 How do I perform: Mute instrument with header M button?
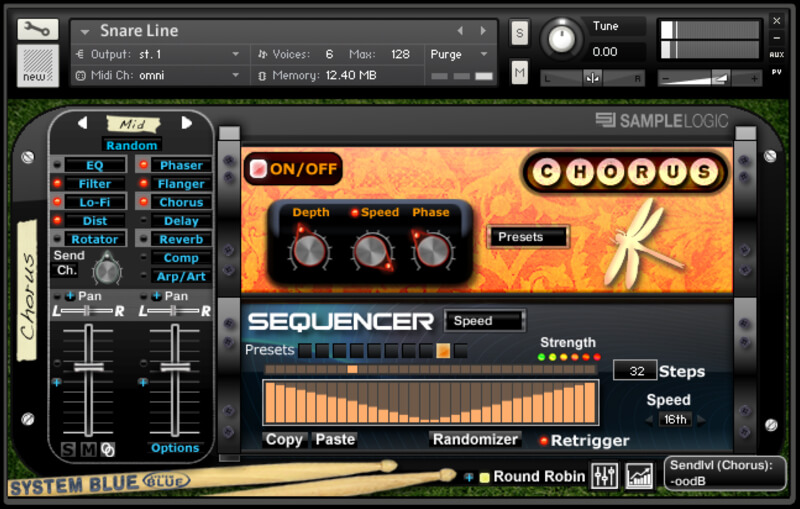coord(519,72)
